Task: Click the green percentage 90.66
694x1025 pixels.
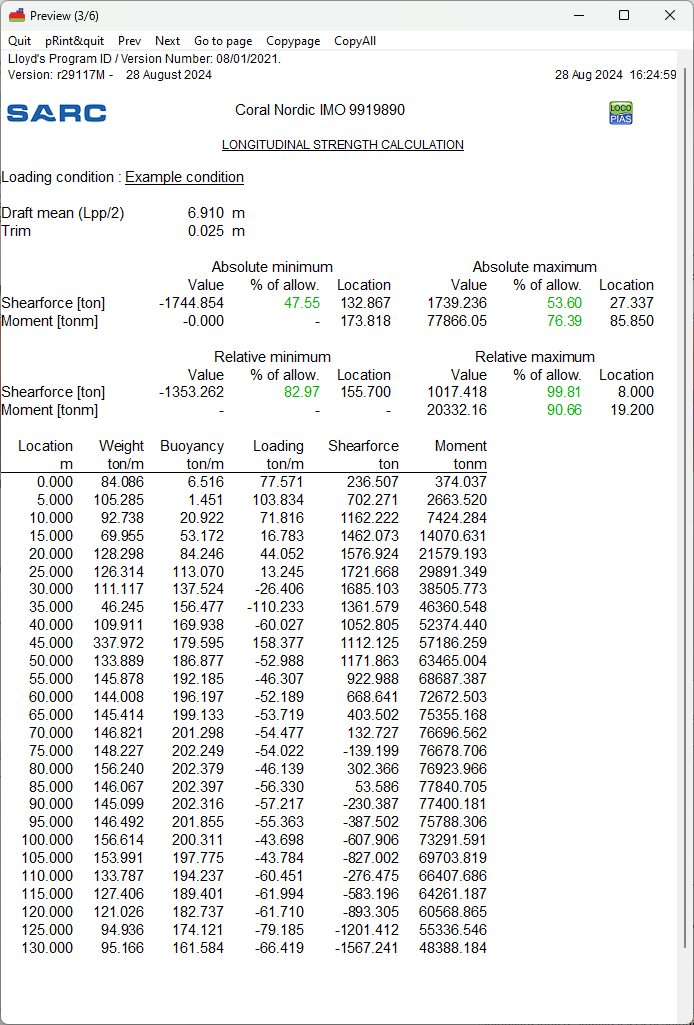Action: (564, 410)
